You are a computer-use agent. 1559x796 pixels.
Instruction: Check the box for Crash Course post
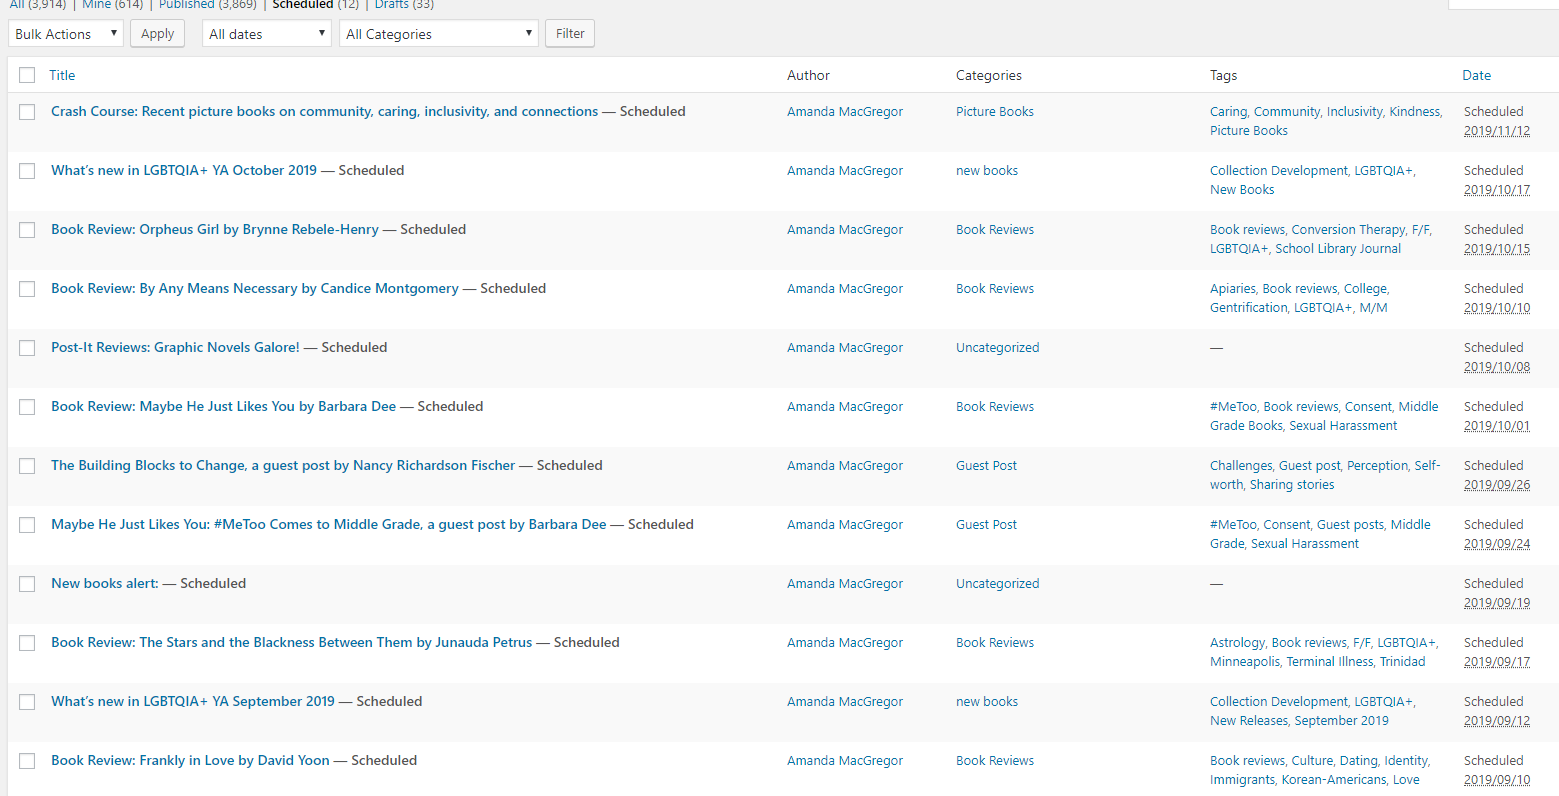(x=27, y=112)
